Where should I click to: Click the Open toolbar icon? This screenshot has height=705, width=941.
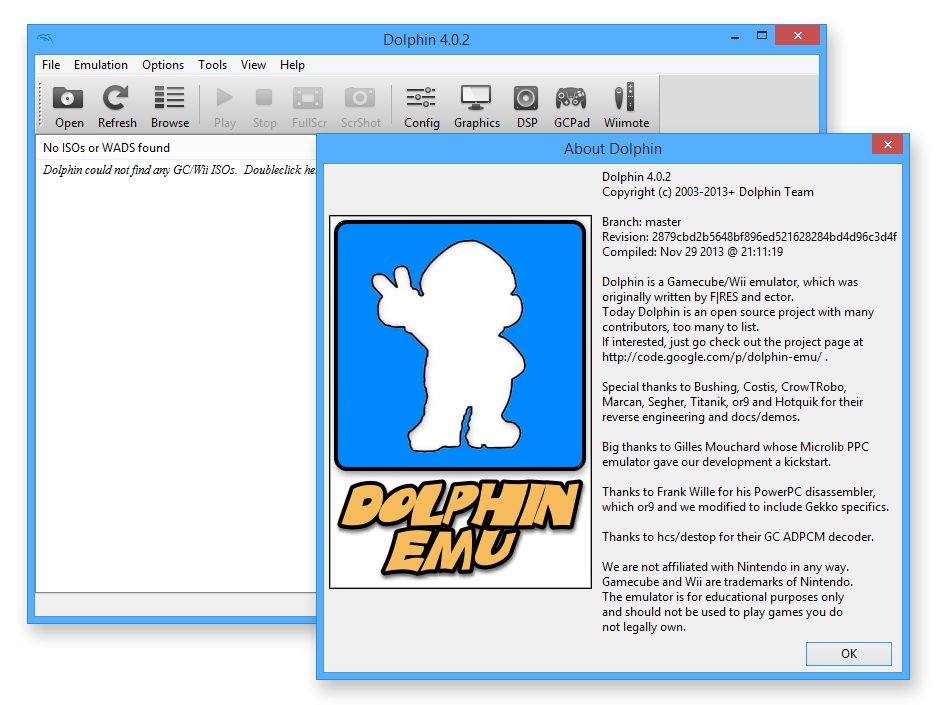coord(68,106)
